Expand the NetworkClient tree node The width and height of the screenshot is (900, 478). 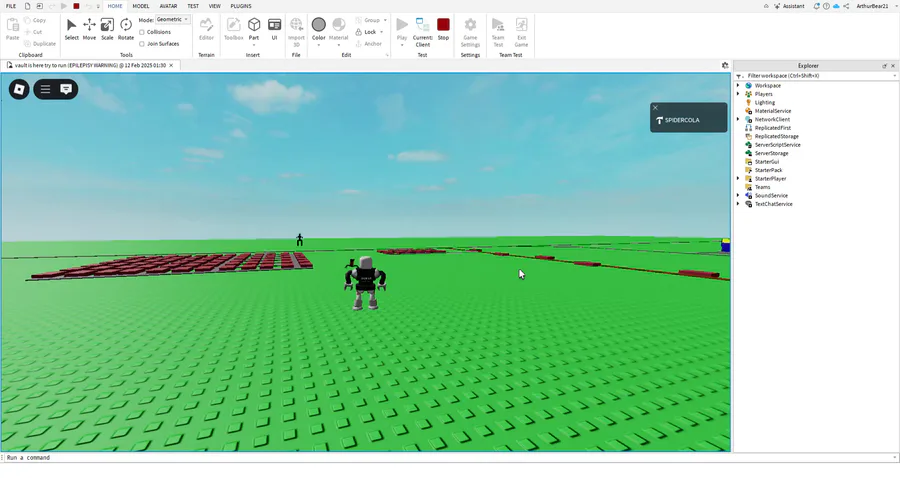738,119
